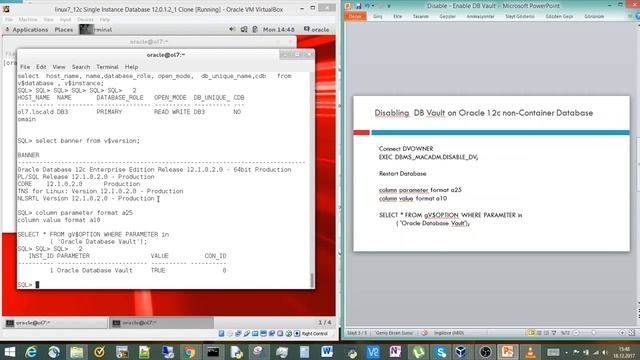This screenshot has width=640, height=360.
Task: Open the Tasarım ribbon tab
Action: click(420, 16)
